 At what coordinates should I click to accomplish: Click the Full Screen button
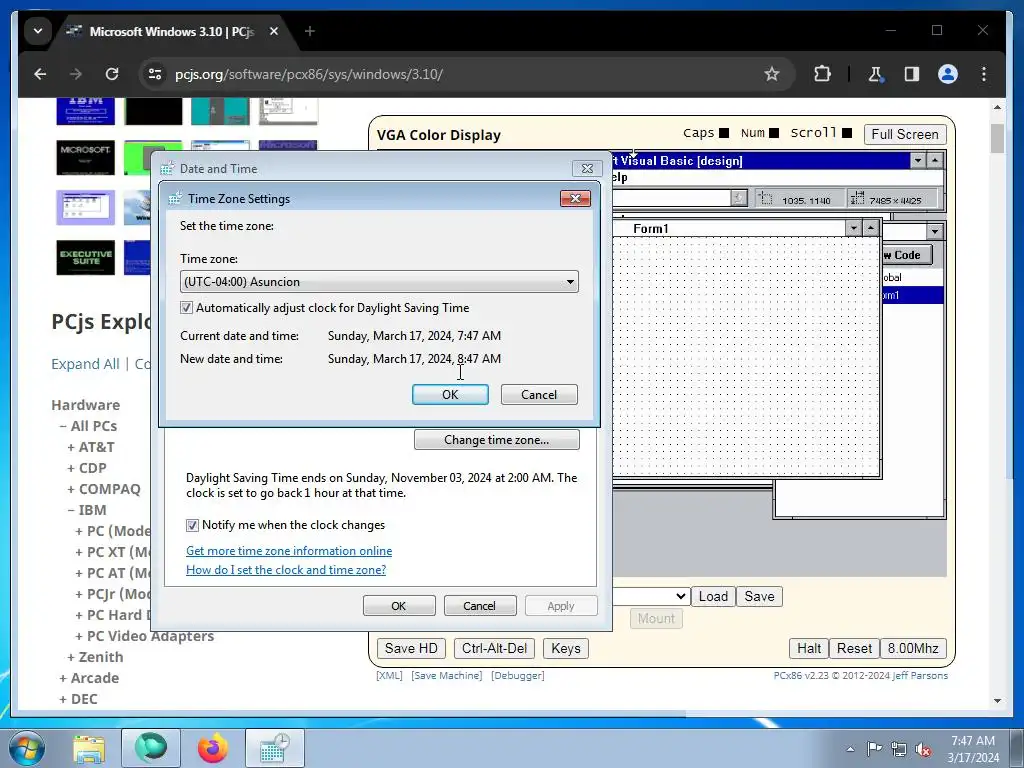pos(904,135)
